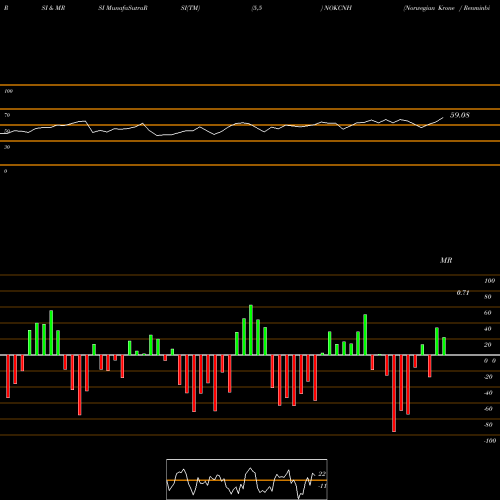
Task: Open the mini oscillator chart thumbnail
Action: tap(247, 479)
